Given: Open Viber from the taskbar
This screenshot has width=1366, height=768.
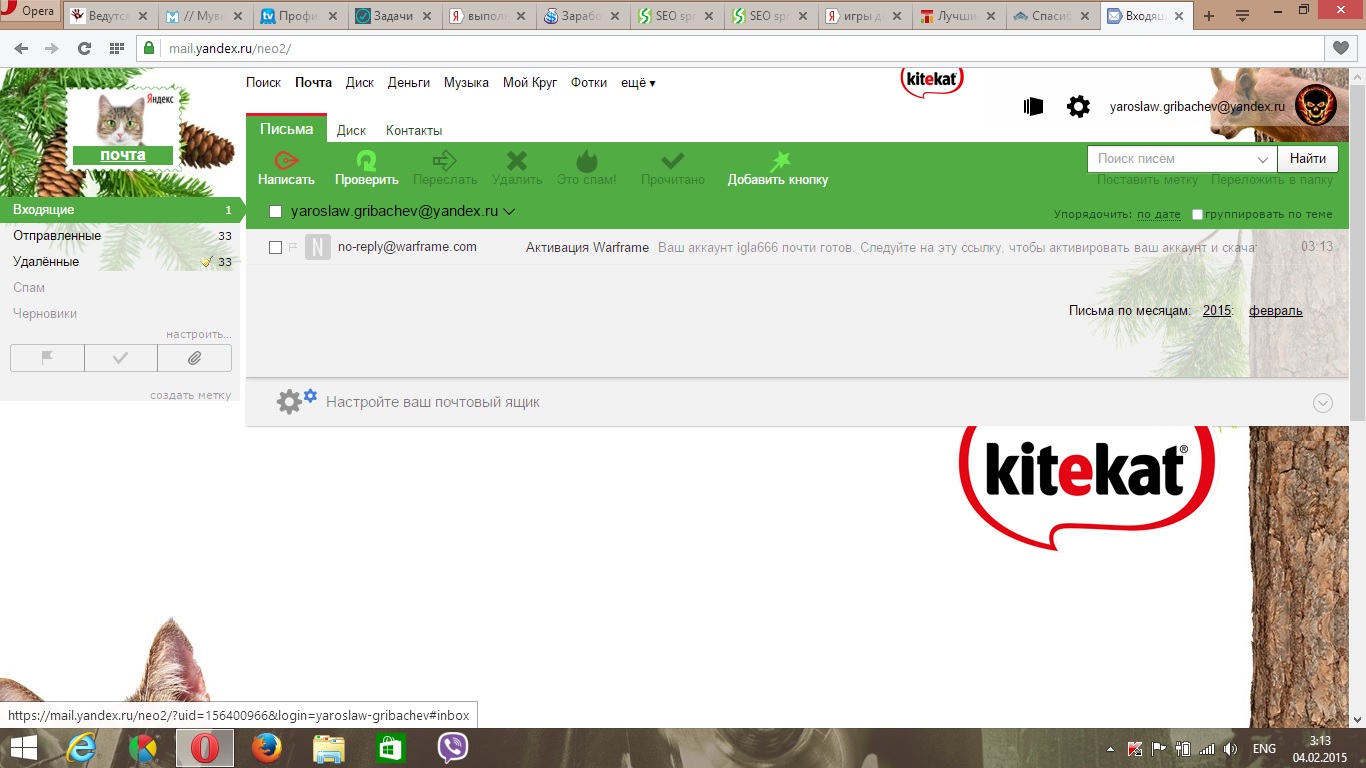Looking at the screenshot, I should [x=453, y=748].
